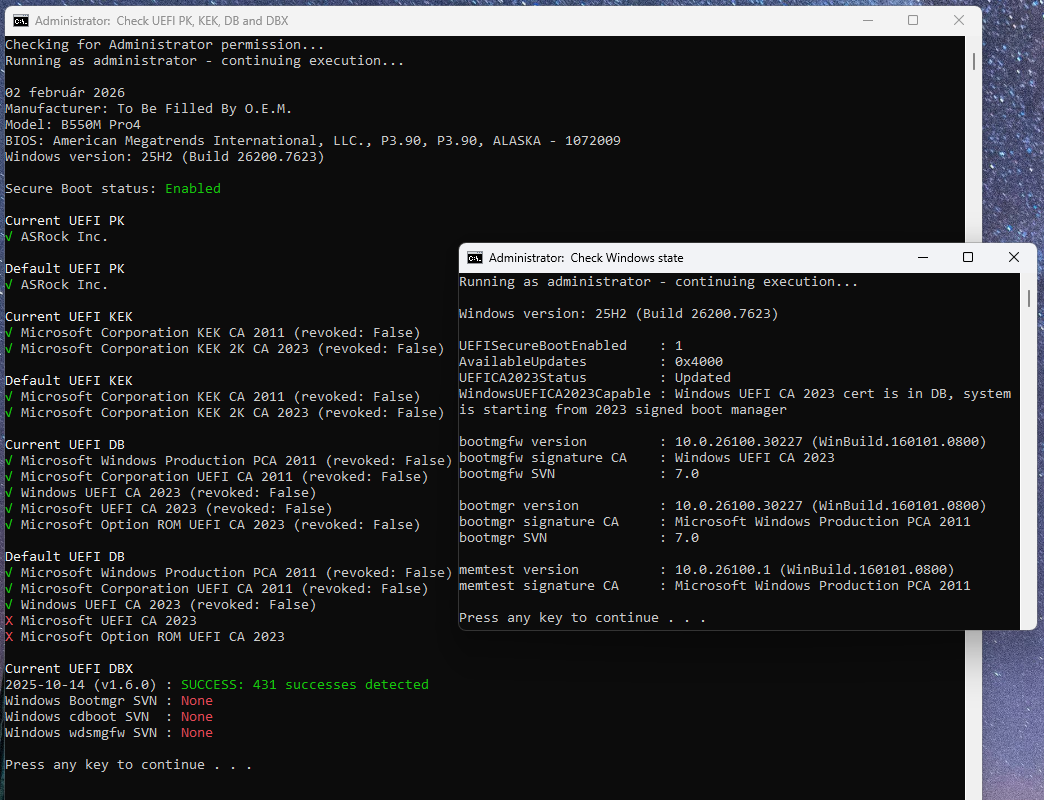Click the 'Model: B550M Pro4' line
This screenshot has width=1044, height=800.
point(73,124)
